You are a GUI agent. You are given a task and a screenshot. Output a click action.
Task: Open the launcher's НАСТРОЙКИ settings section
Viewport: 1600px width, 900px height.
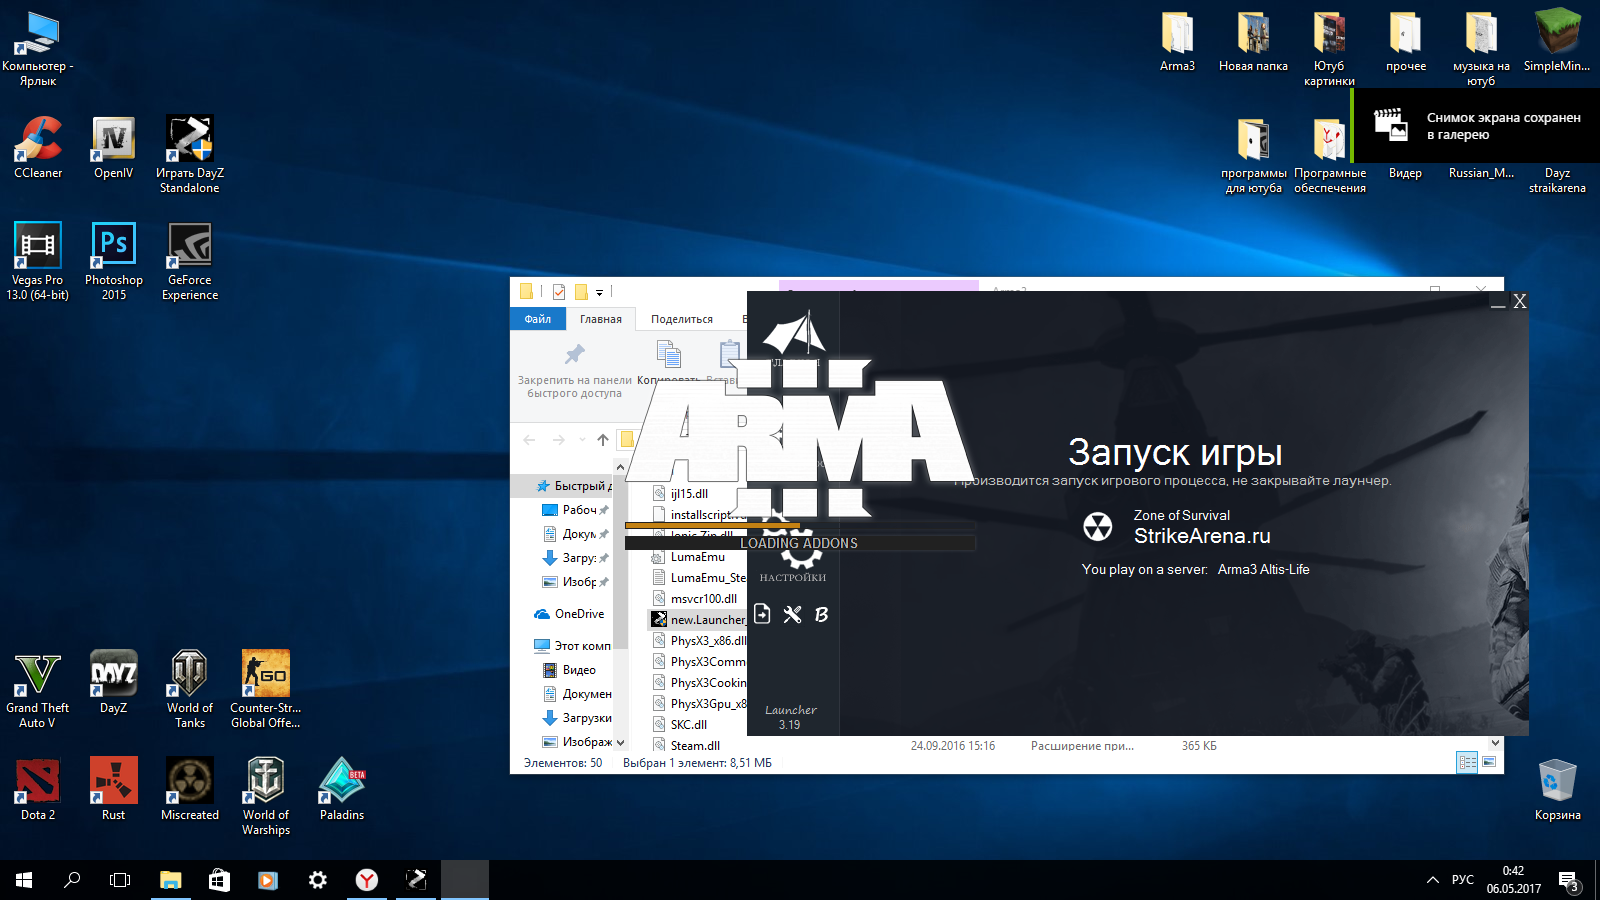793,577
